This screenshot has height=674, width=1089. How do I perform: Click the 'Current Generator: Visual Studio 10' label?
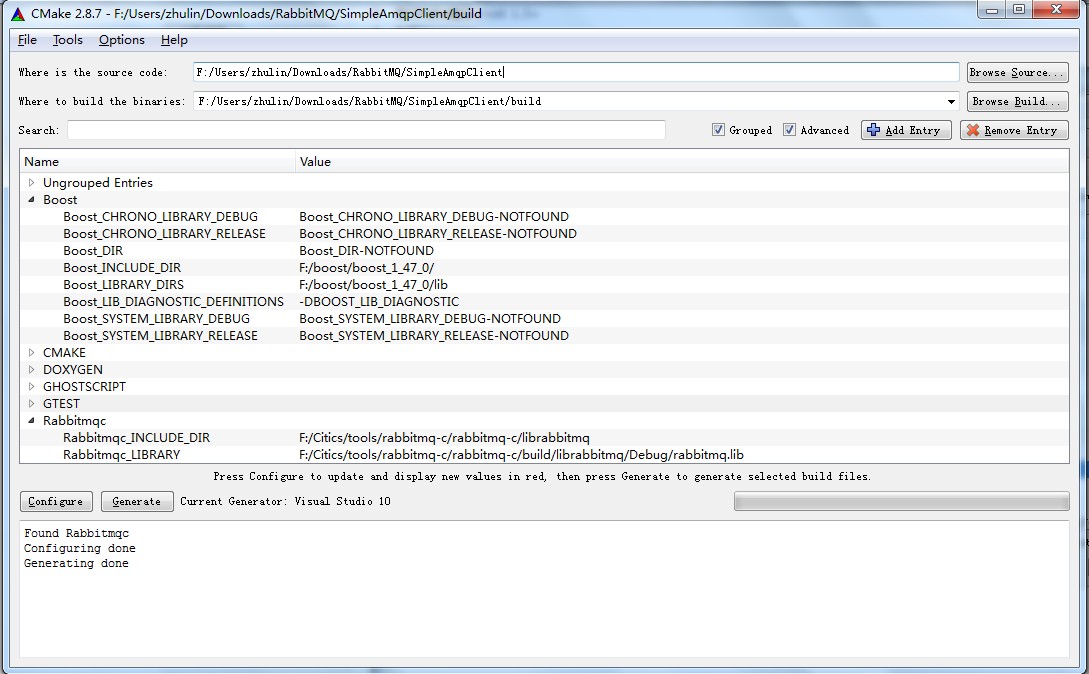285,501
